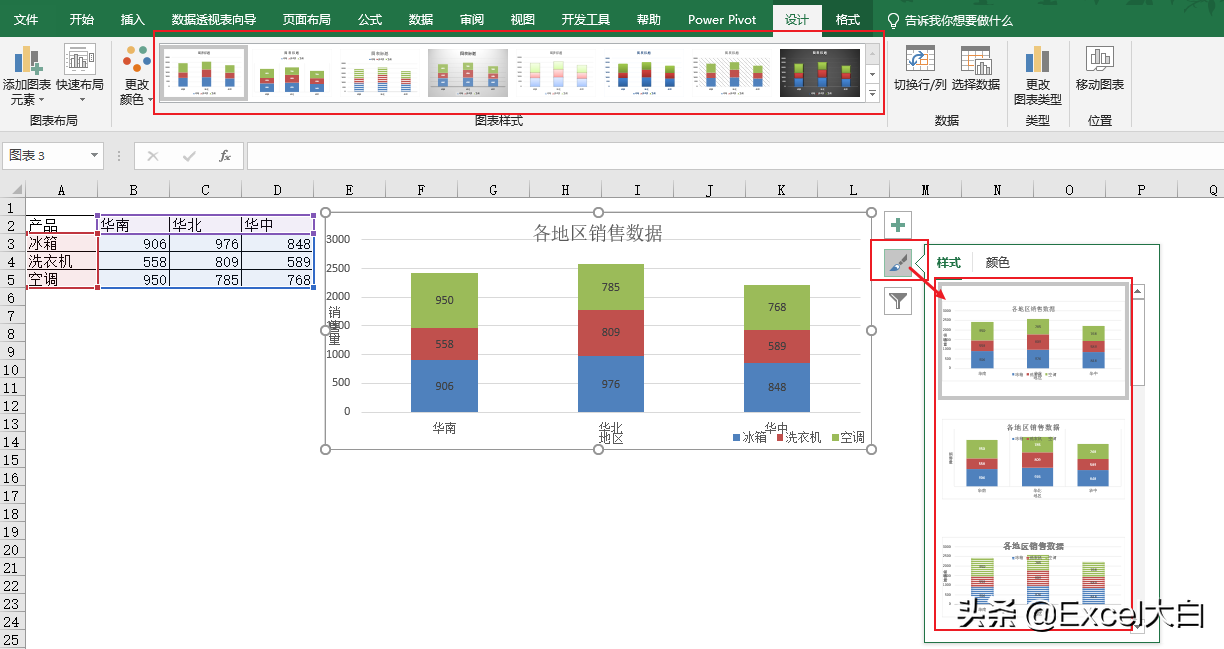Switch to the 数据 (Data) tab
1224x649 pixels.
point(421,20)
